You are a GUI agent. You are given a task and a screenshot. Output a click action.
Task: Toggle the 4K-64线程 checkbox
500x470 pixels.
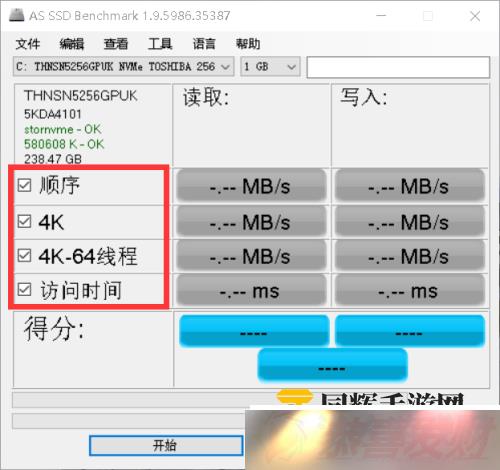pos(24,256)
